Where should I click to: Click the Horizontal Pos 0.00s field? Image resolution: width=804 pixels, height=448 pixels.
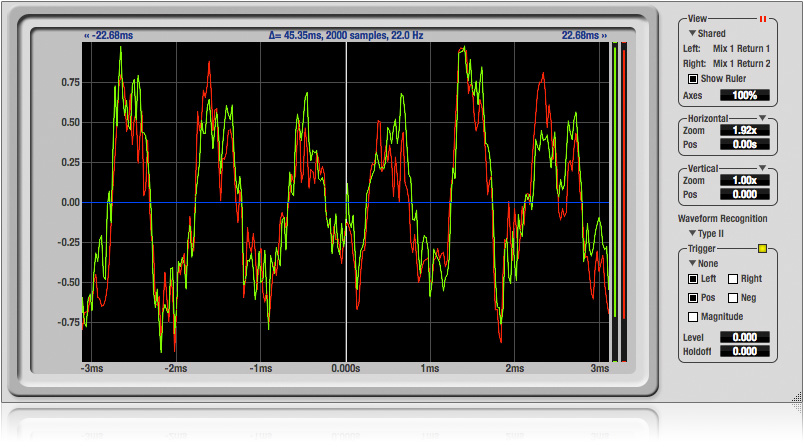tap(745, 145)
